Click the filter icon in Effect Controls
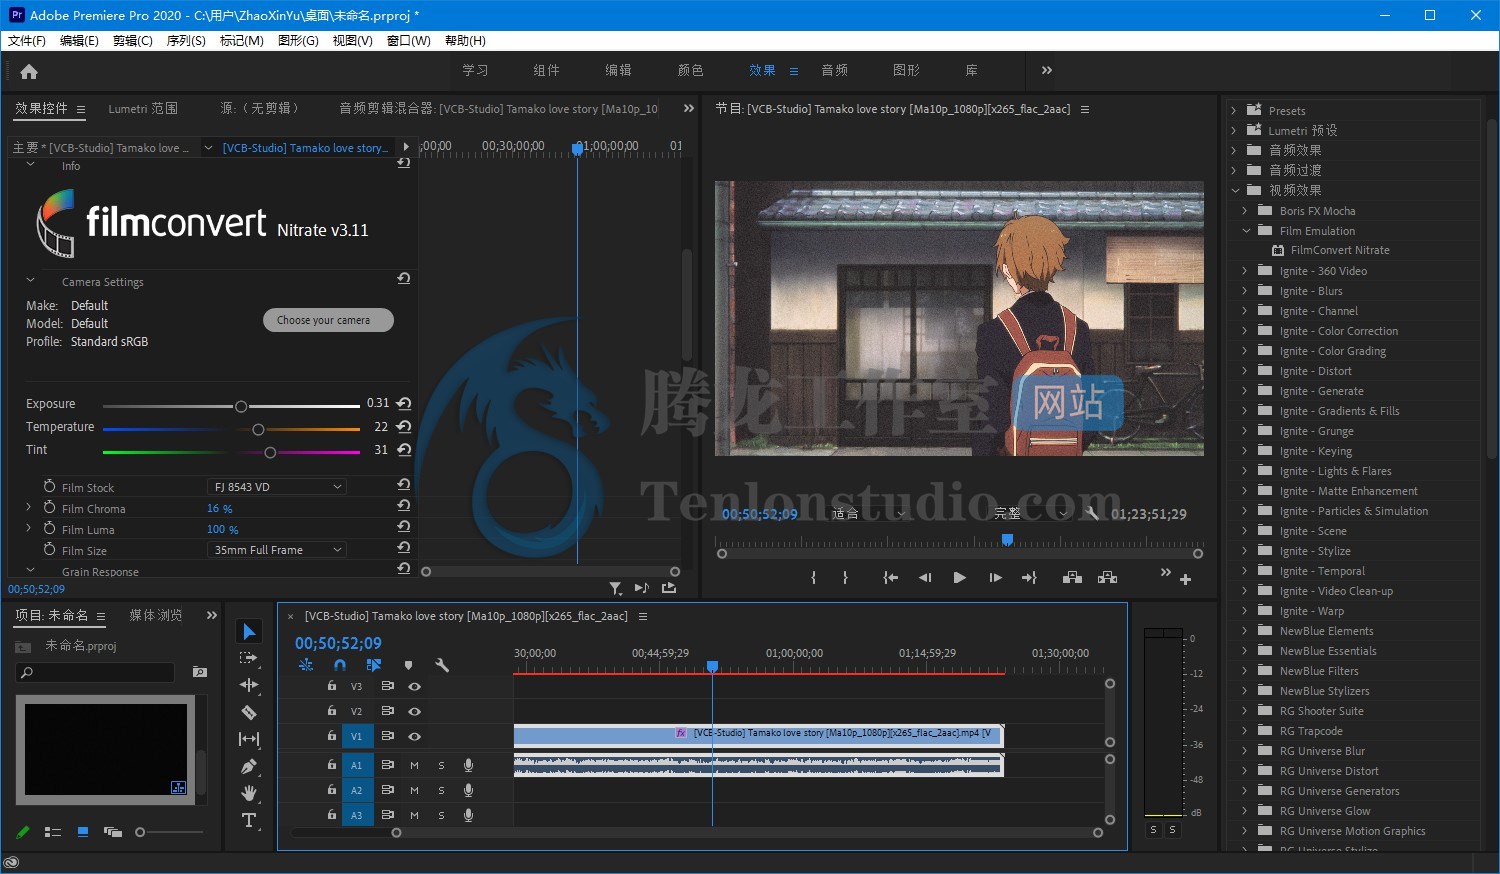The height and width of the screenshot is (874, 1500). point(615,588)
